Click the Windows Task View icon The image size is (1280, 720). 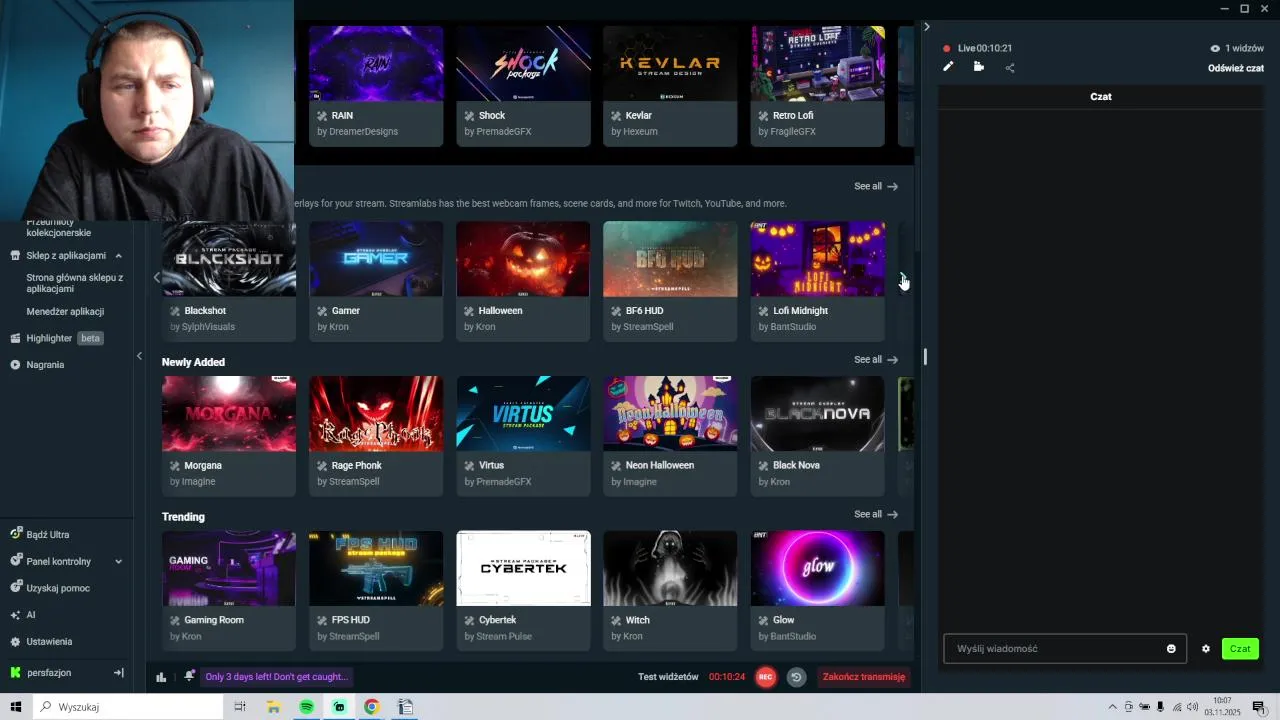(x=240, y=707)
